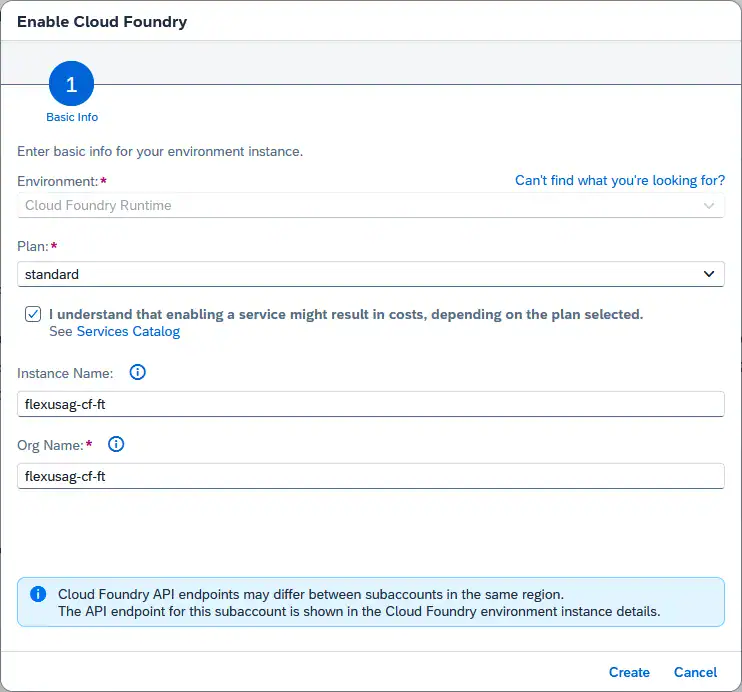Click the Enable Cloud Foundry dialog title
The width and height of the screenshot is (742, 692).
[x=102, y=21]
